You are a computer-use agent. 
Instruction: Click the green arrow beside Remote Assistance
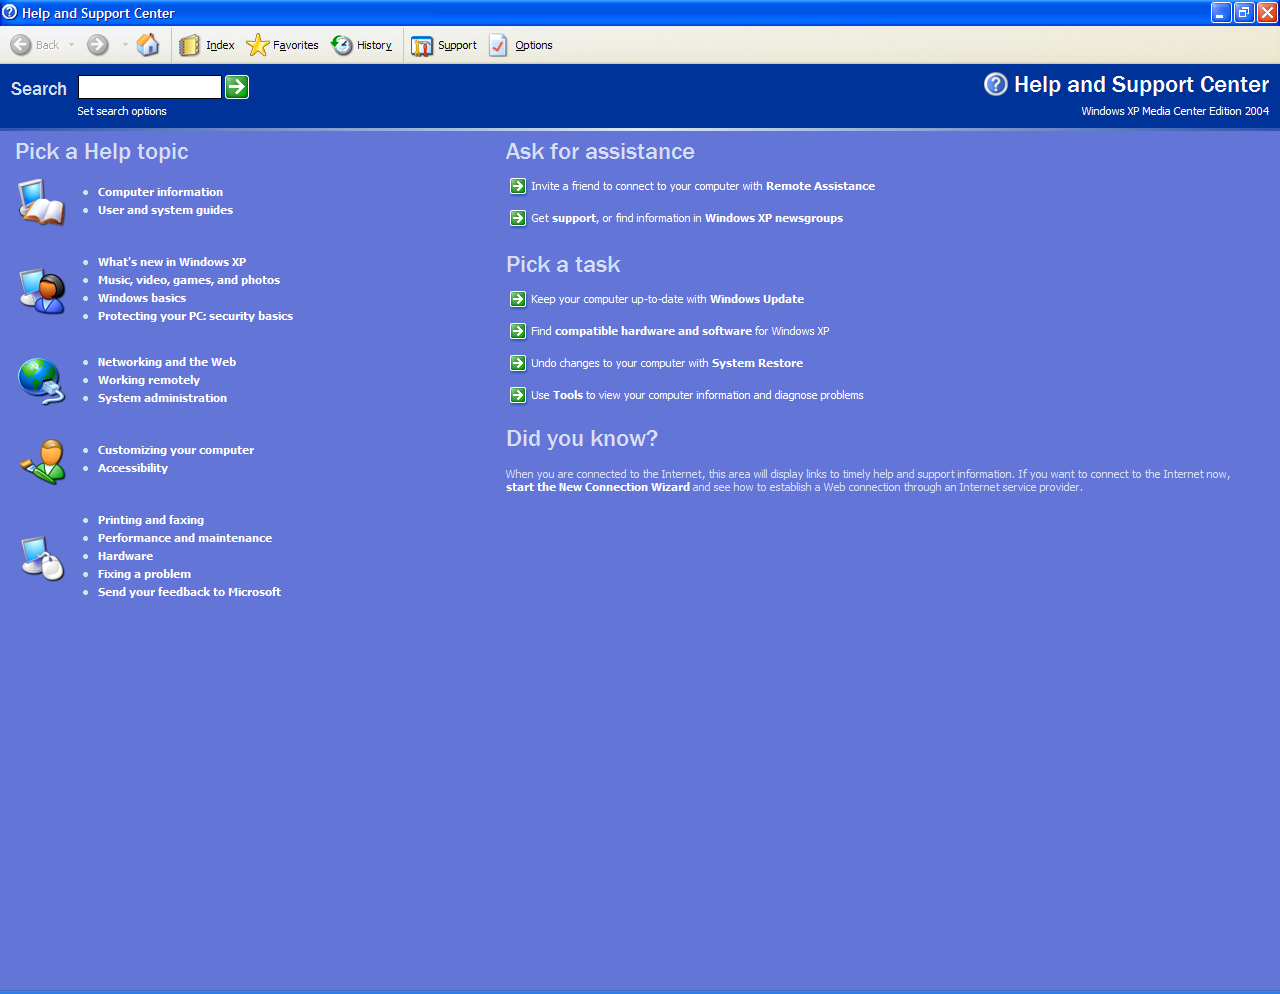518,186
